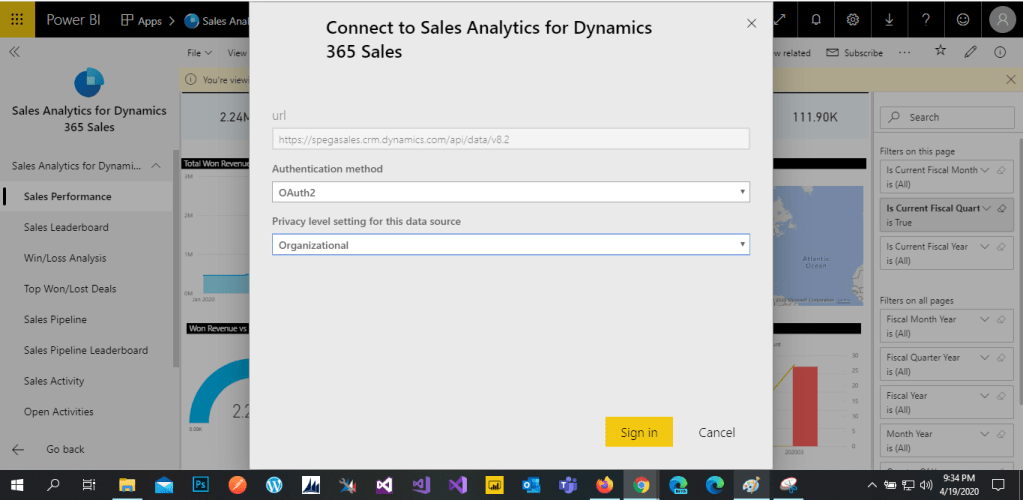This screenshot has width=1023, height=500.
Task: Open the help question mark menu
Action: (926, 19)
